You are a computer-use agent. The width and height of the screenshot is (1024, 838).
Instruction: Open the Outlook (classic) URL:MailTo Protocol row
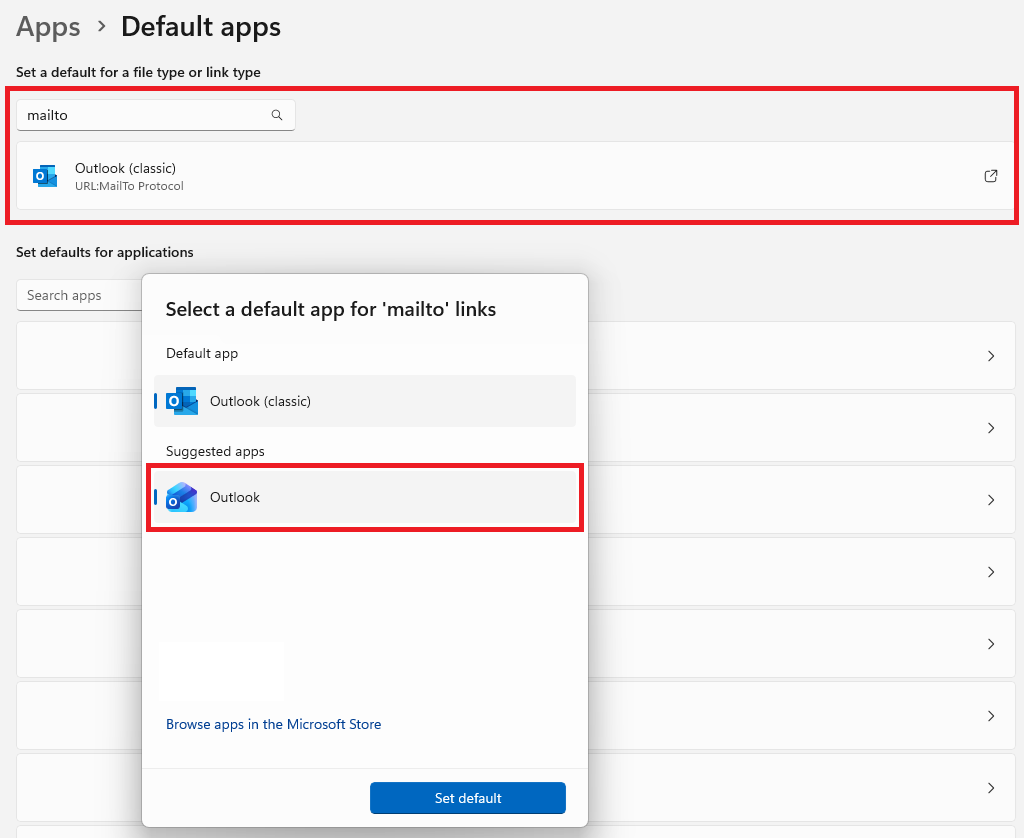tap(515, 176)
